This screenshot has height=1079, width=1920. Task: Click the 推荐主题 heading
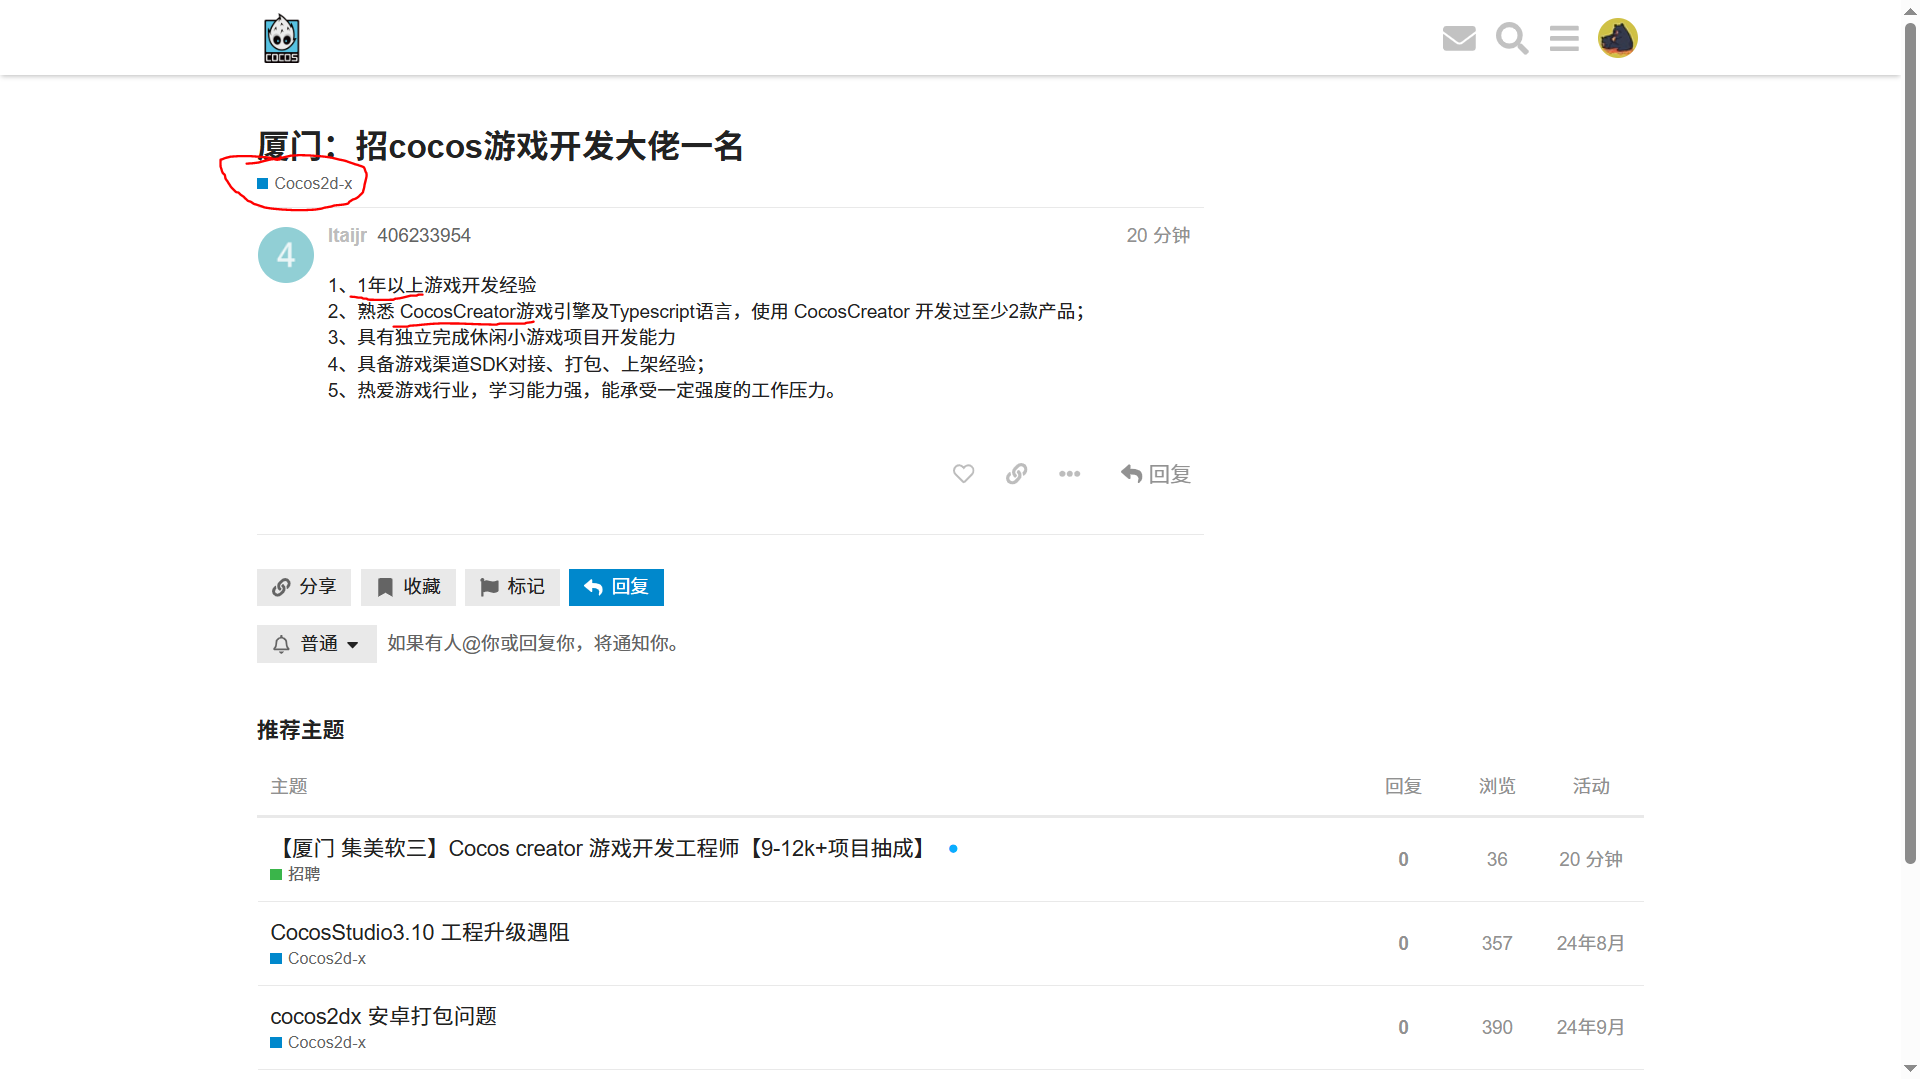[300, 731]
